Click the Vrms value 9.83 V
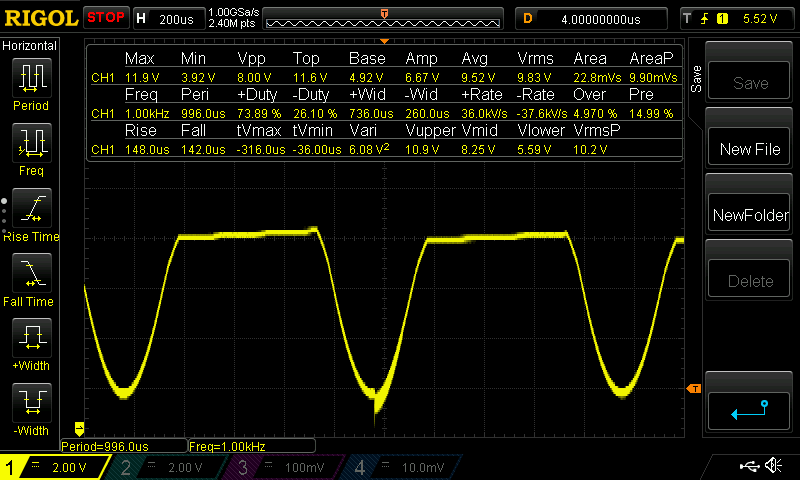Screen dimensions: 800x480 coord(535,78)
